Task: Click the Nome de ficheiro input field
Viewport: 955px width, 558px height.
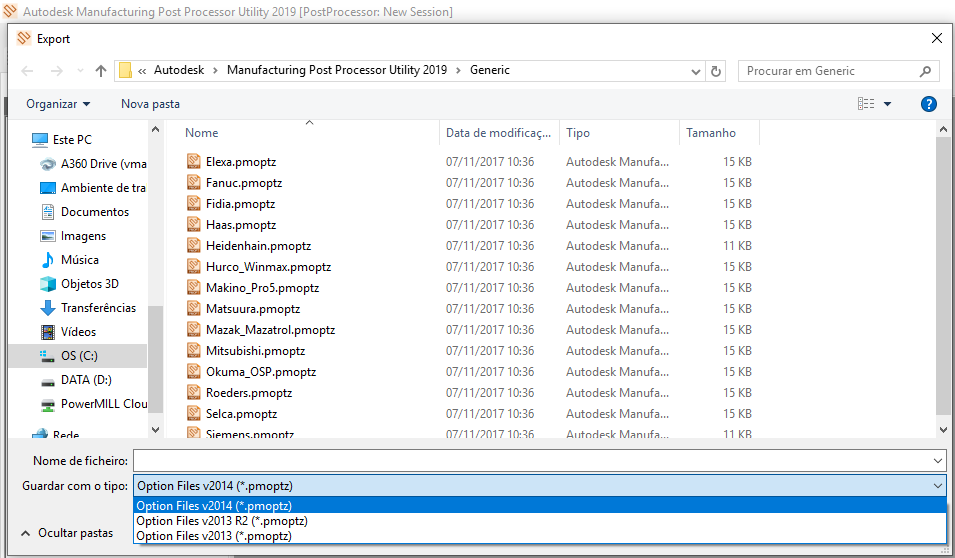Action: click(533, 461)
